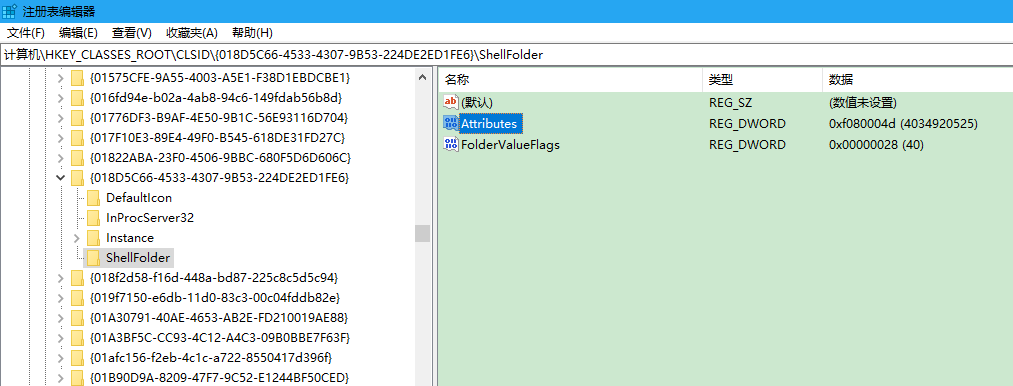The image size is (1013, 386).
Task: Select the Attributes value name
Action: pos(488,123)
